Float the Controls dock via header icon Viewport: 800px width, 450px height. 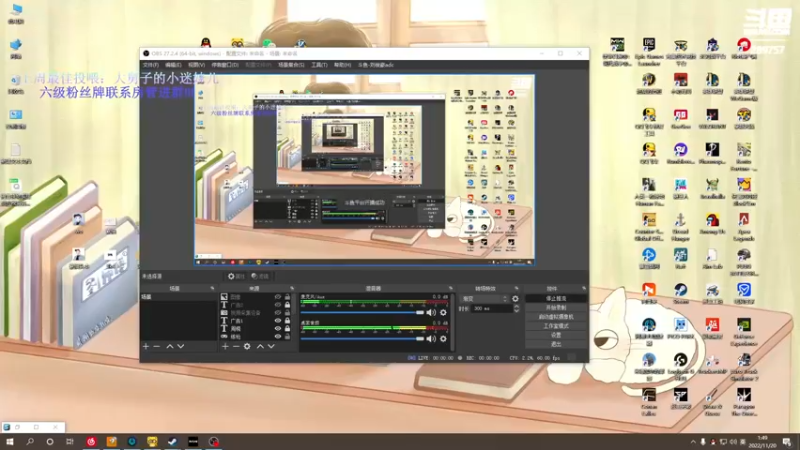pos(584,288)
